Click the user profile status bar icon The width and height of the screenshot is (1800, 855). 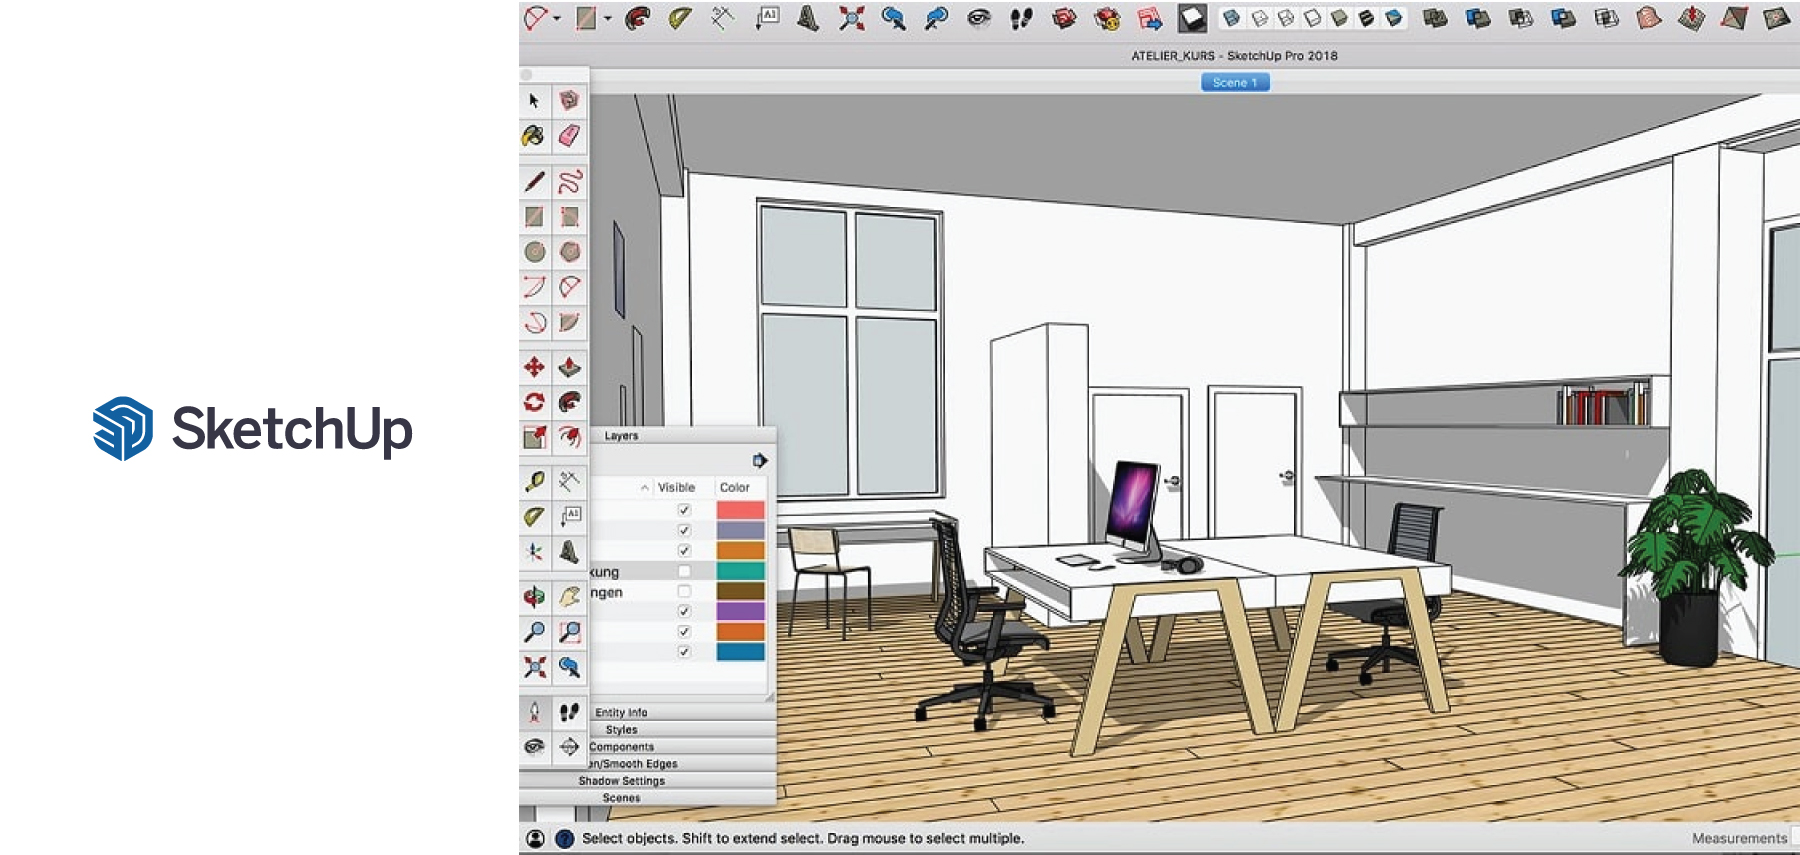[x=535, y=838]
